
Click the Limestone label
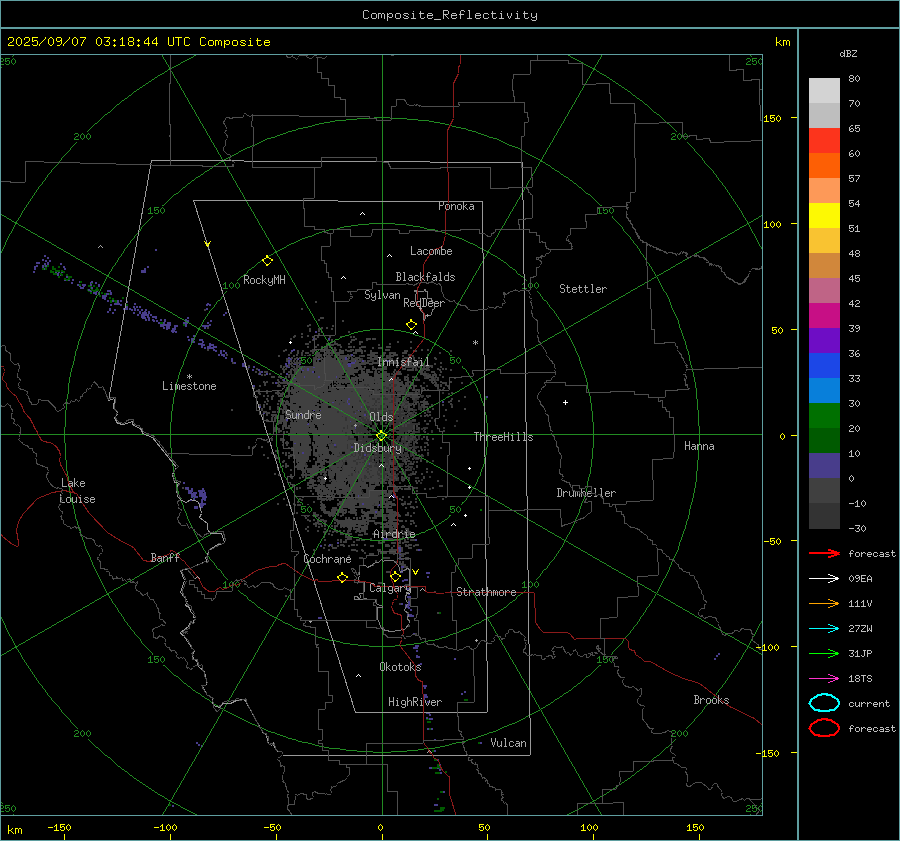point(189,386)
